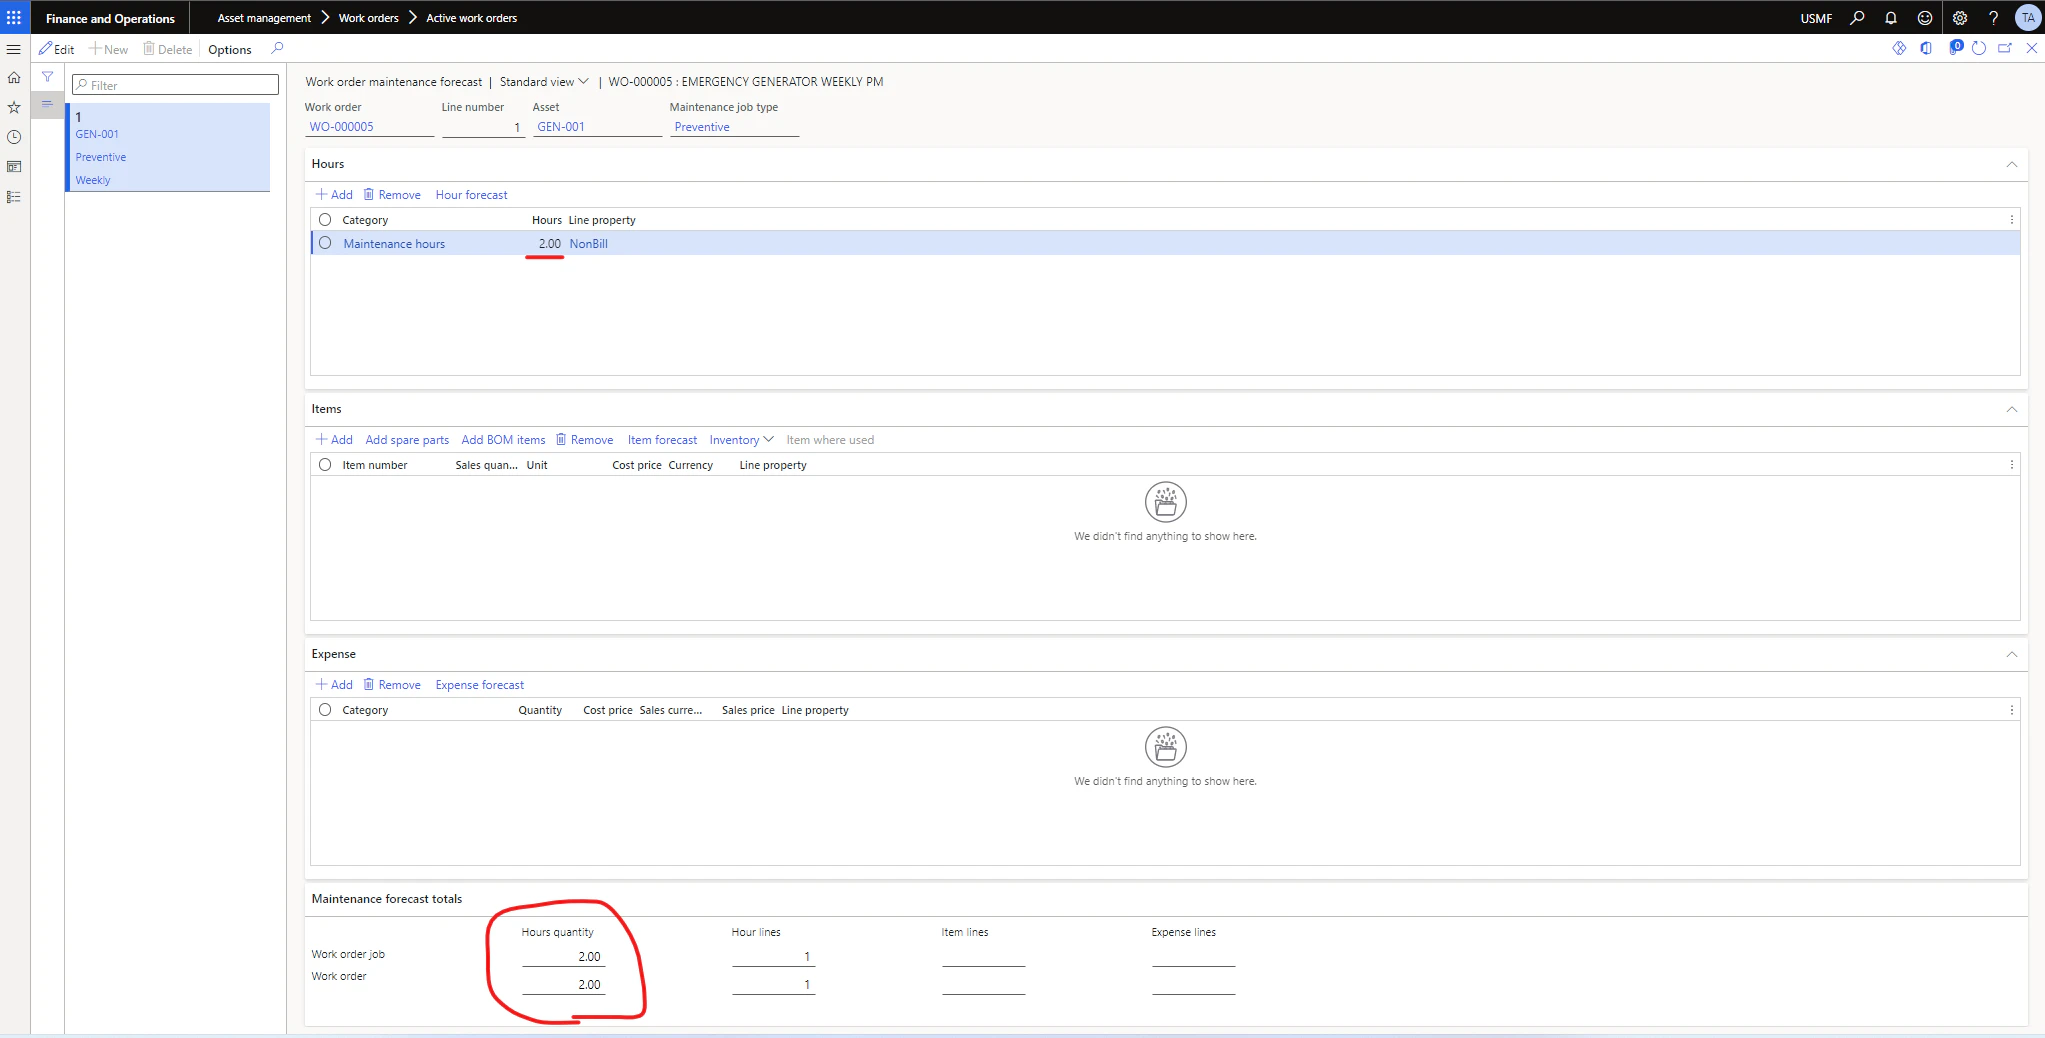Image resolution: width=2045 pixels, height=1038 pixels.
Task: Select the Maintenance hours row radio
Action: 325,243
